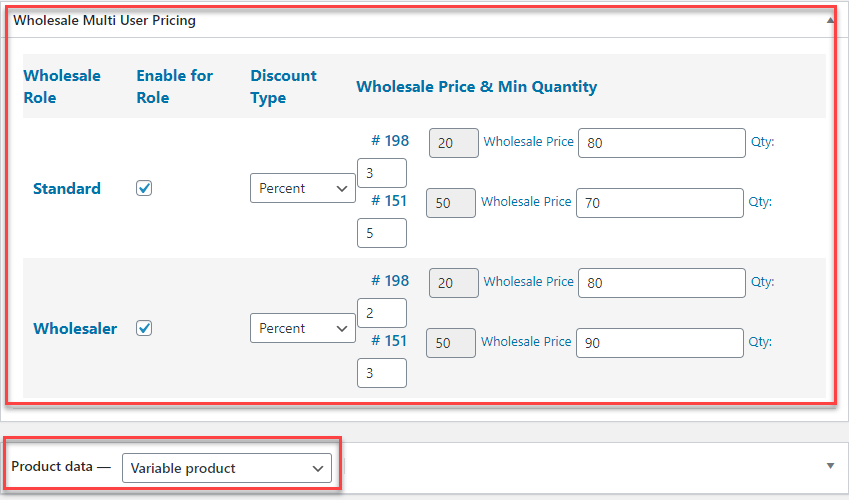Expand the Product data panel arrow
This screenshot has height=500, width=849.
[829, 466]
